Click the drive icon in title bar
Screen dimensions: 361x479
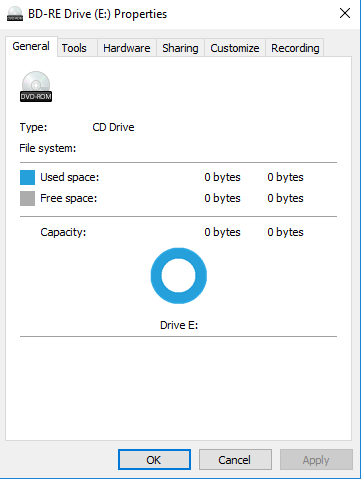(15, 14)
